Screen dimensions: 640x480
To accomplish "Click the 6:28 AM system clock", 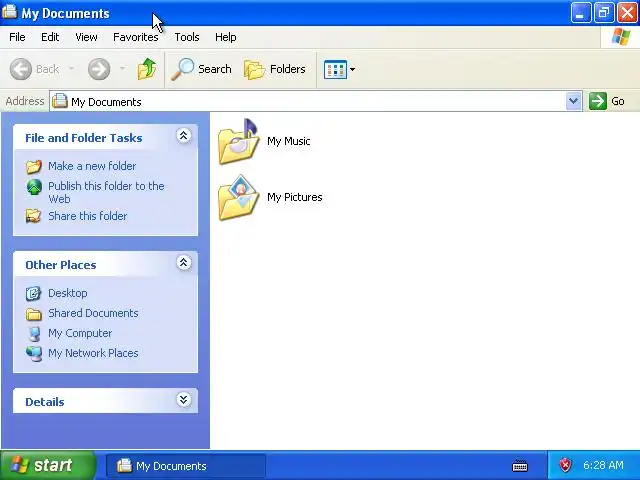I will (x=603, y=465).
